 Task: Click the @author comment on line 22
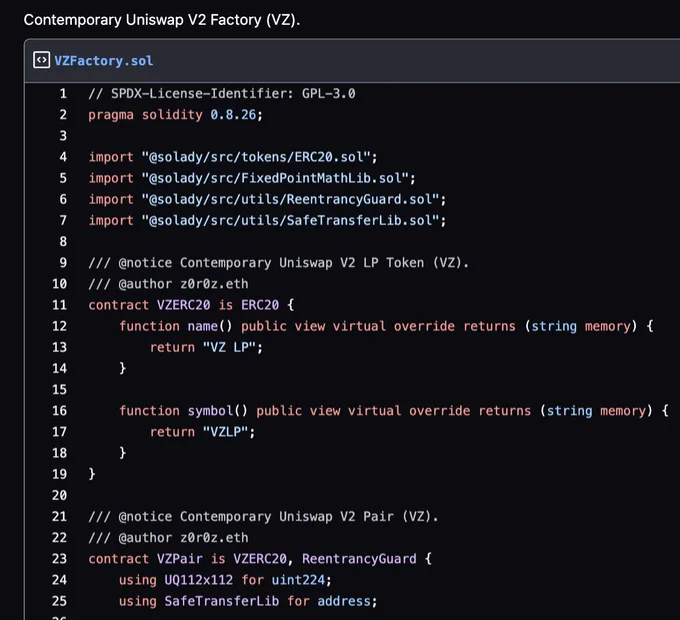click(168, 538)
